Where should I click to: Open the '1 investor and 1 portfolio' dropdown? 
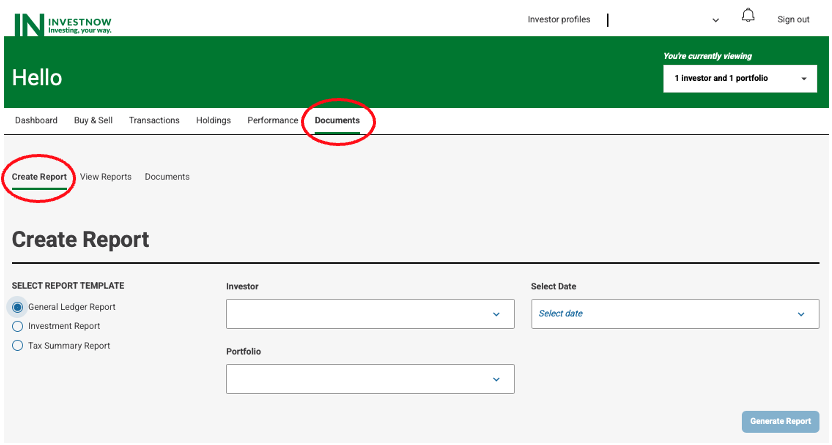[x=740, y=78]
